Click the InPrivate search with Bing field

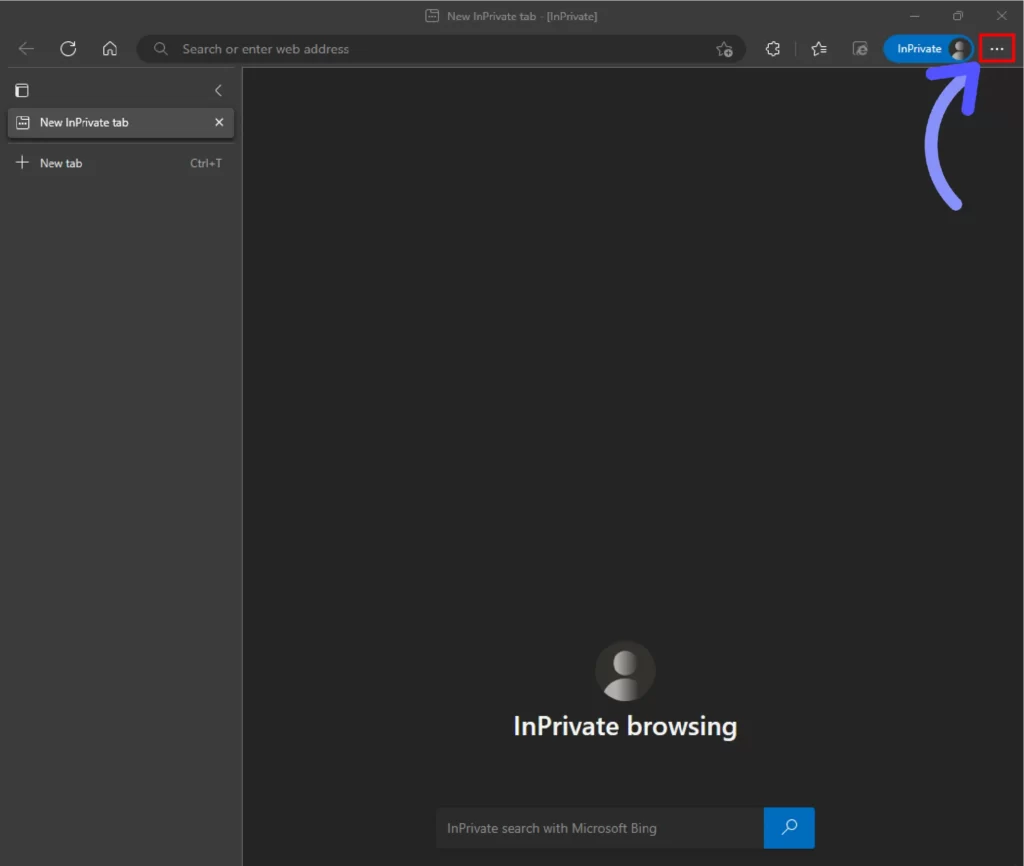click(x=600, y=828)
